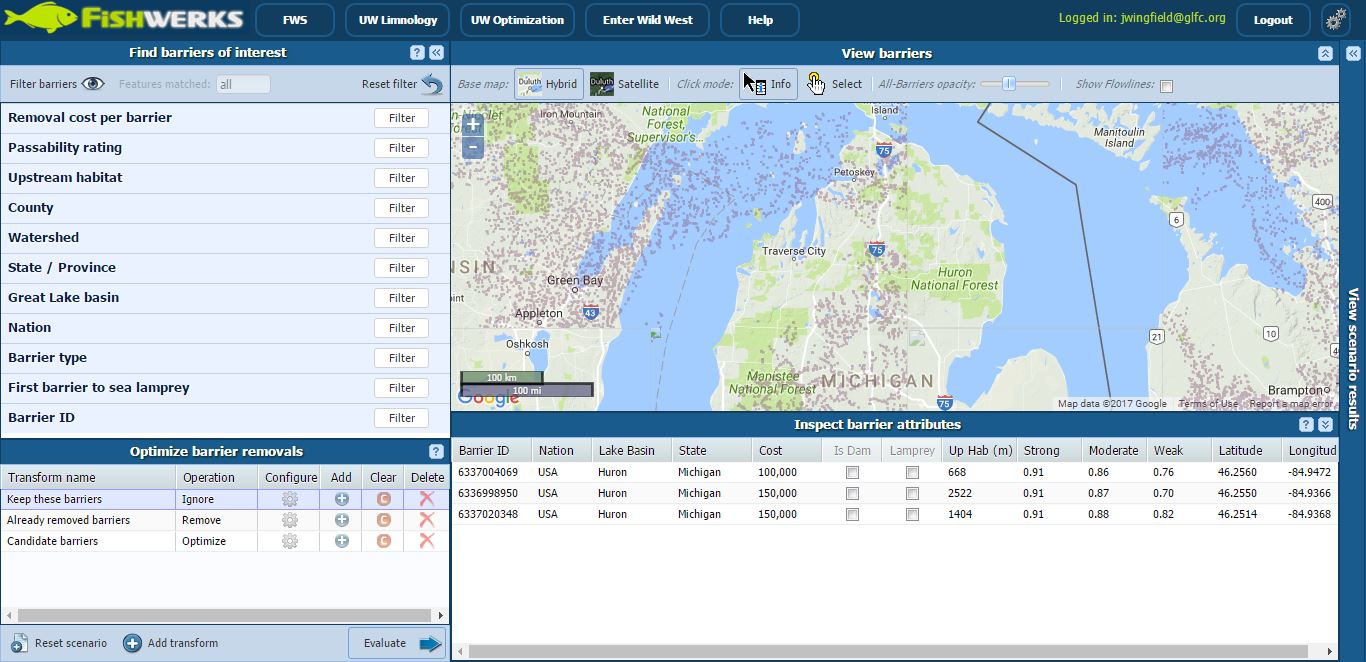Activate the Select click mode
The height and width of the screenshot is (662, 1366).
coord(835,84)
